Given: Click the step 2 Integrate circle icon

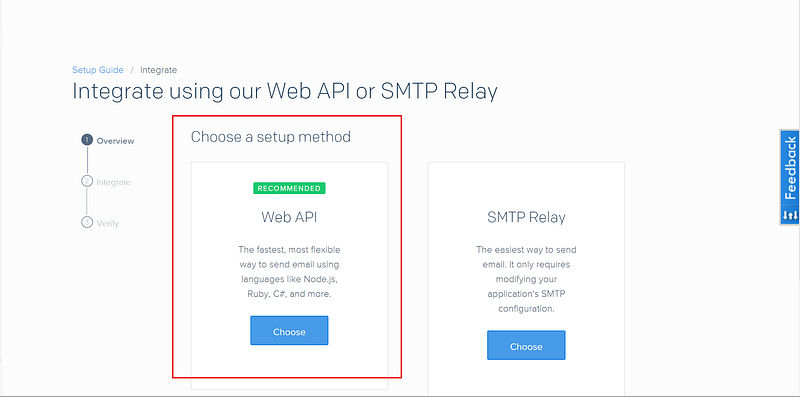Looking at the screenshot, I should point(87,181).
